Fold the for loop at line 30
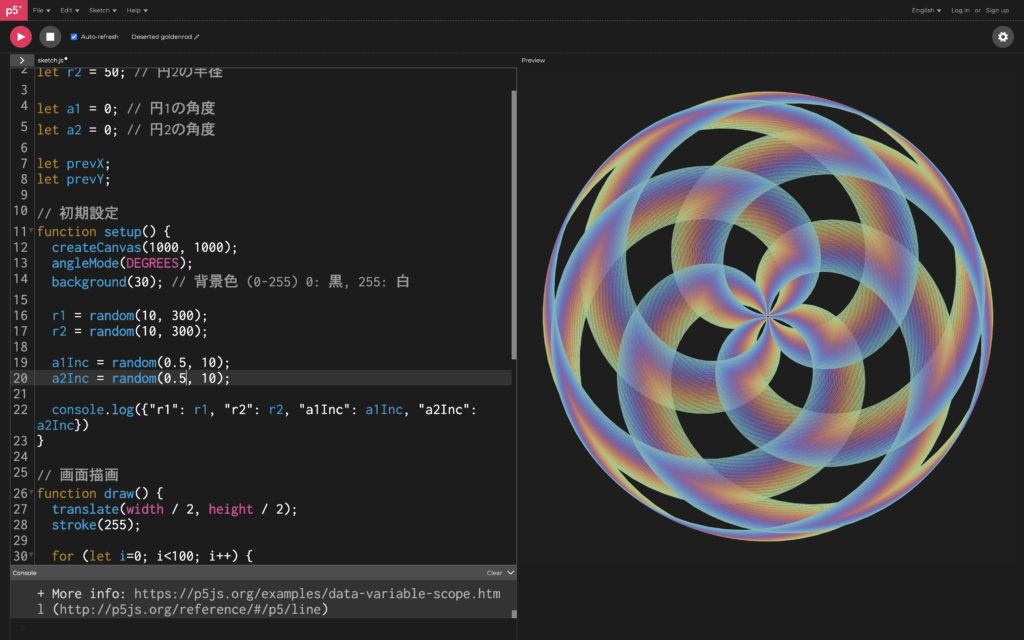1024x640 pixels. [31, 554]
